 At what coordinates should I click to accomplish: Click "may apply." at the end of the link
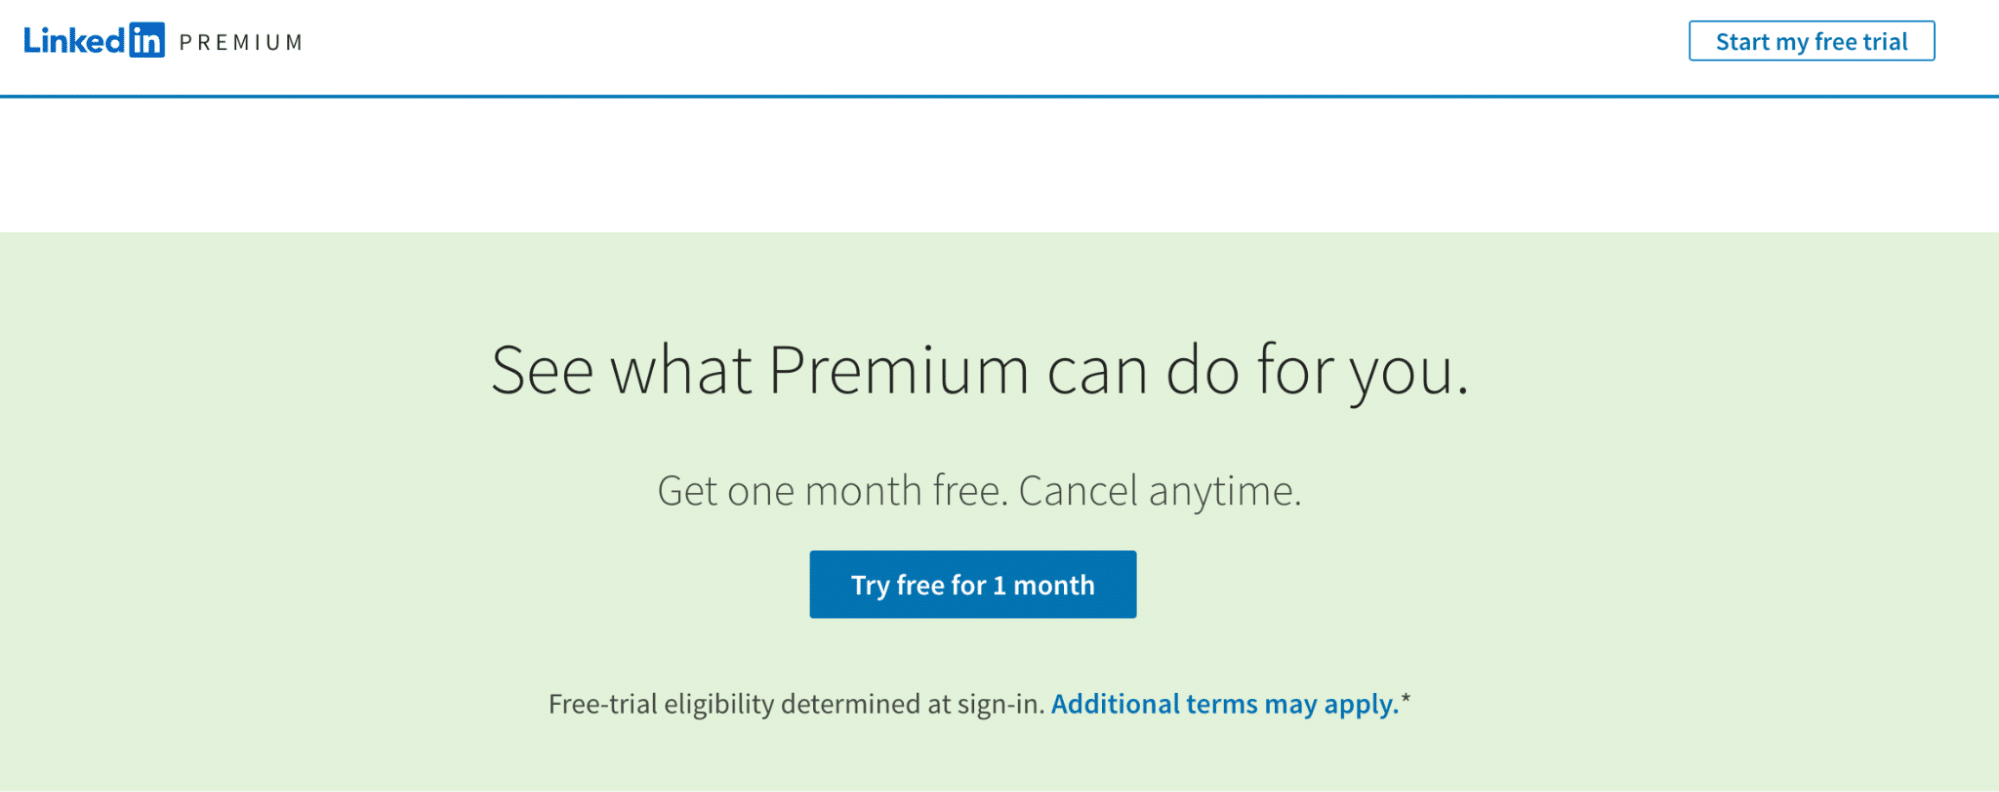[1332, 705]
